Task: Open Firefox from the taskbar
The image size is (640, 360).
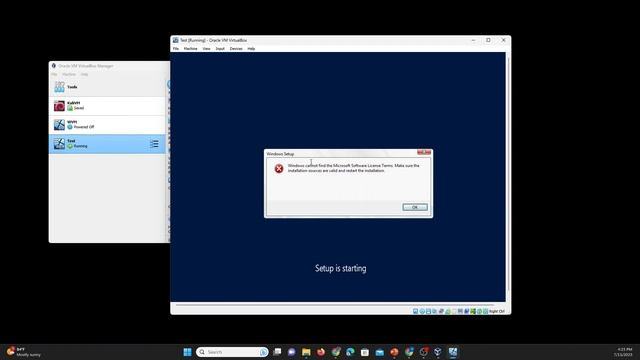Action: [x=321, y=352]
